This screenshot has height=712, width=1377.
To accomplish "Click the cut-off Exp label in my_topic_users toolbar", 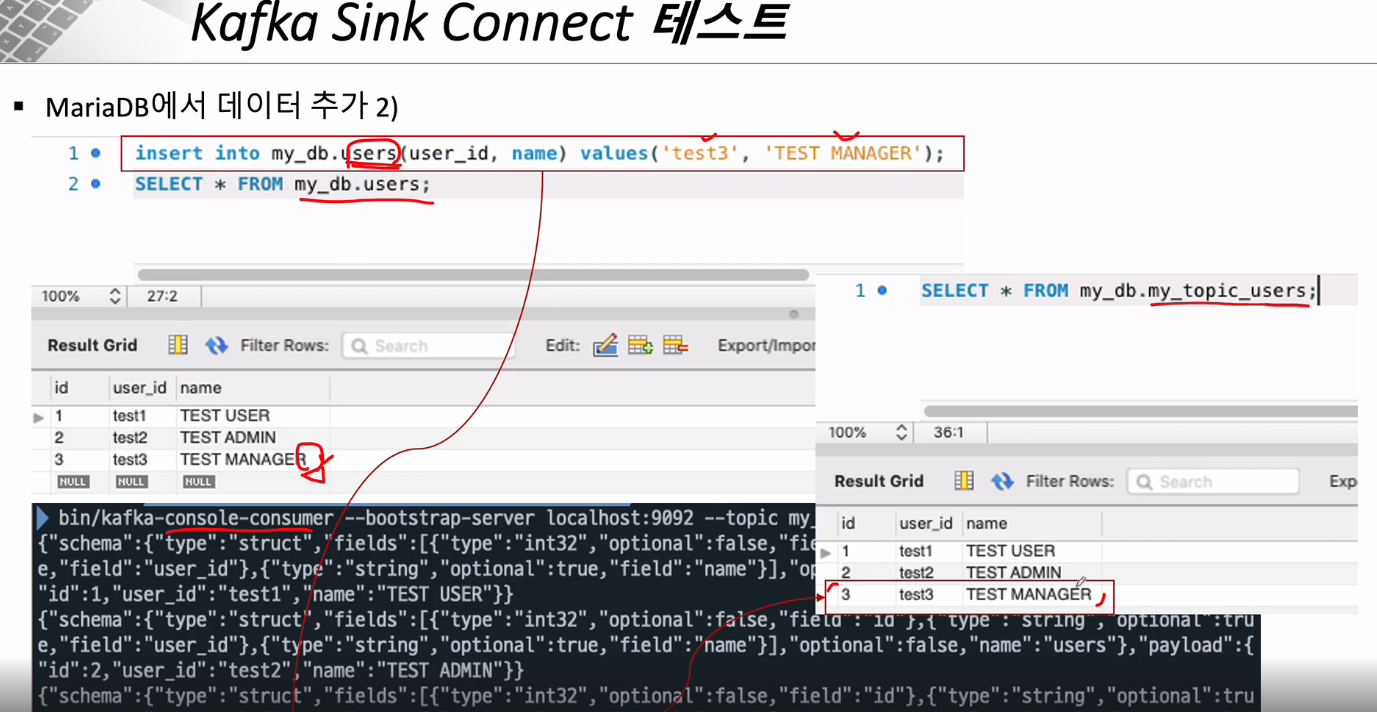I will pyautogui.click(x=1343, y=481).
